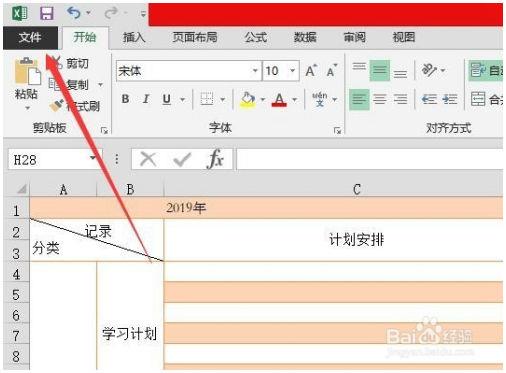Switch to the 开始 (Home) tab
This screenshot has width=506, height=373.
[85, 37]
